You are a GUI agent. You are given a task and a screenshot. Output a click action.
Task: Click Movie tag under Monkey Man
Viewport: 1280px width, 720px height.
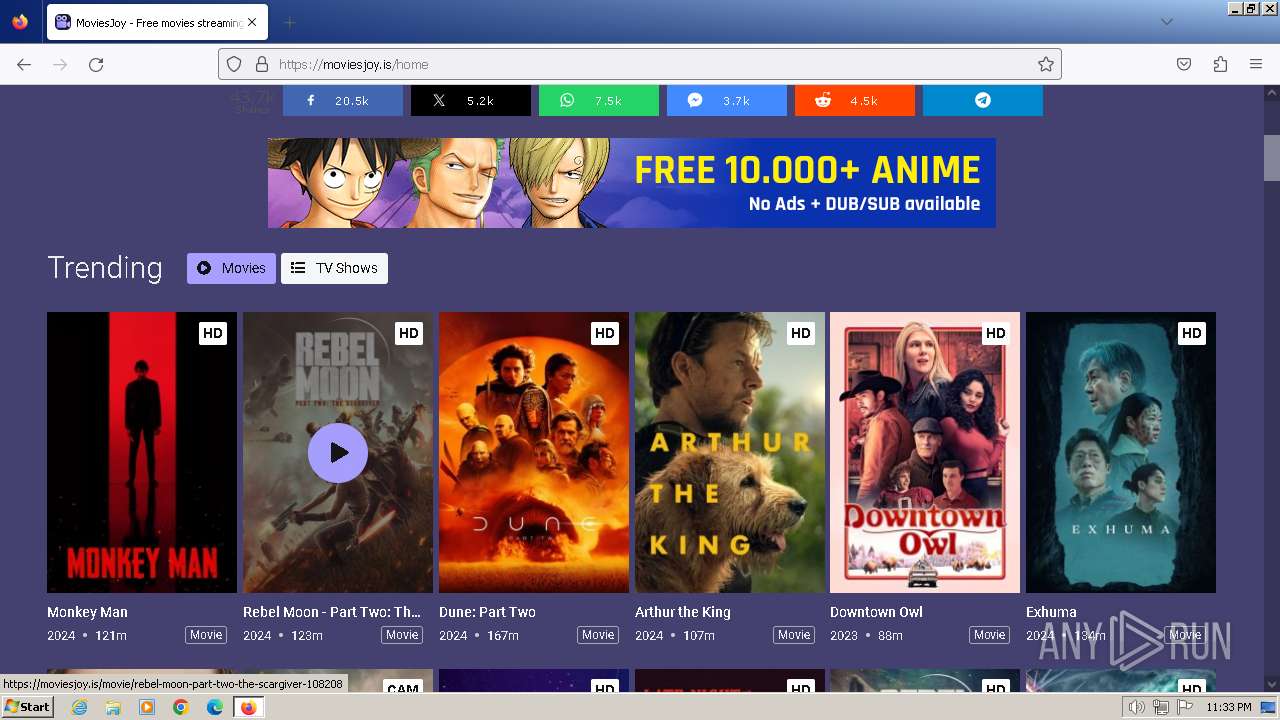pos(206,635)
